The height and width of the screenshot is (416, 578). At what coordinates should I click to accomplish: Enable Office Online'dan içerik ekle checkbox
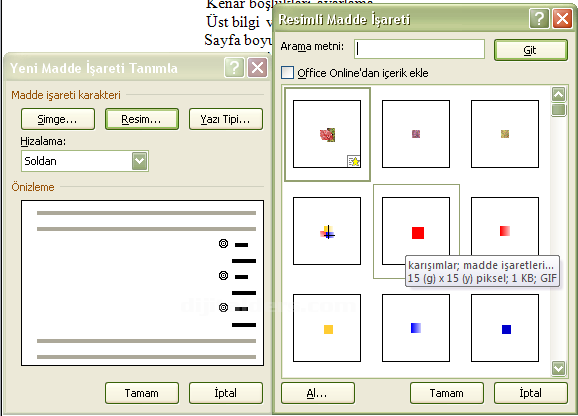pyautogui.click(x=288, y=73)
